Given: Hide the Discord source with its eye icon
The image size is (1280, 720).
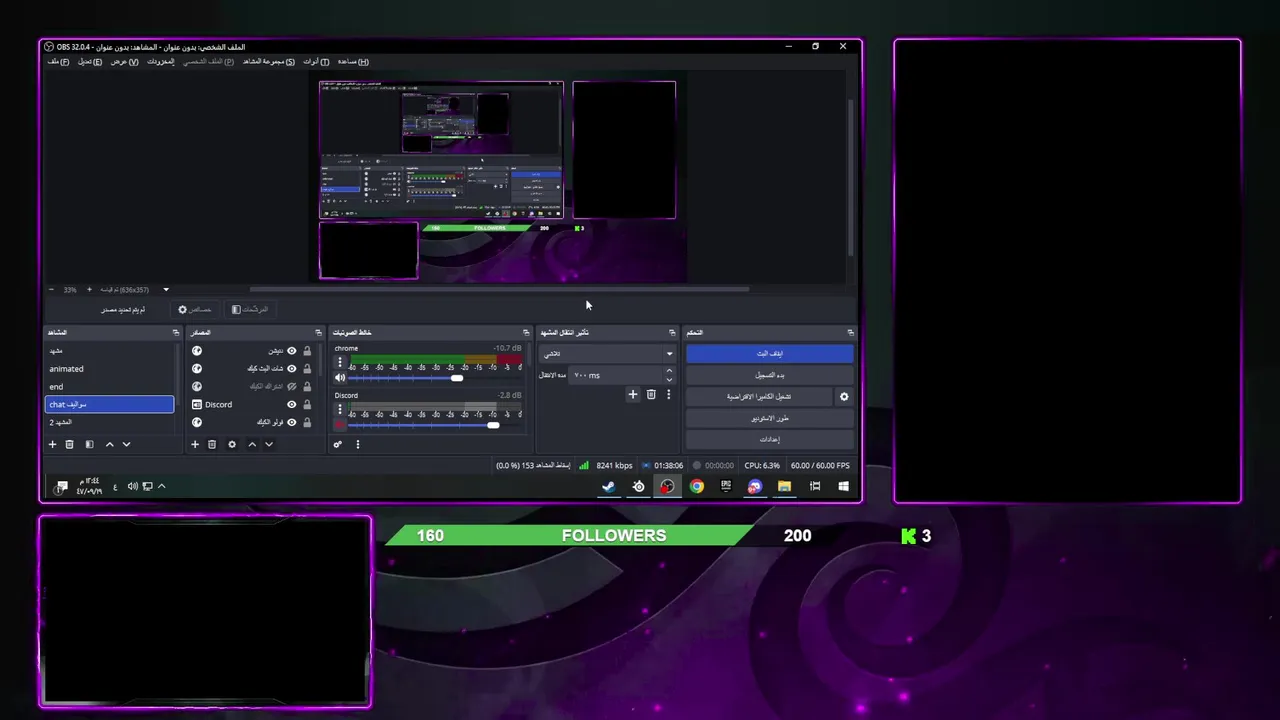Looking at the screenshot, I should click(292, 404).
